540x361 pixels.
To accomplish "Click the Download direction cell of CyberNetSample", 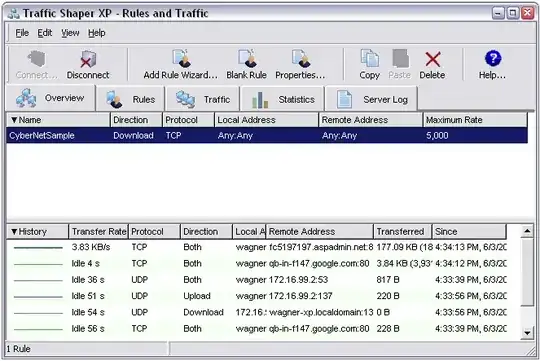I will click(134, 135).
